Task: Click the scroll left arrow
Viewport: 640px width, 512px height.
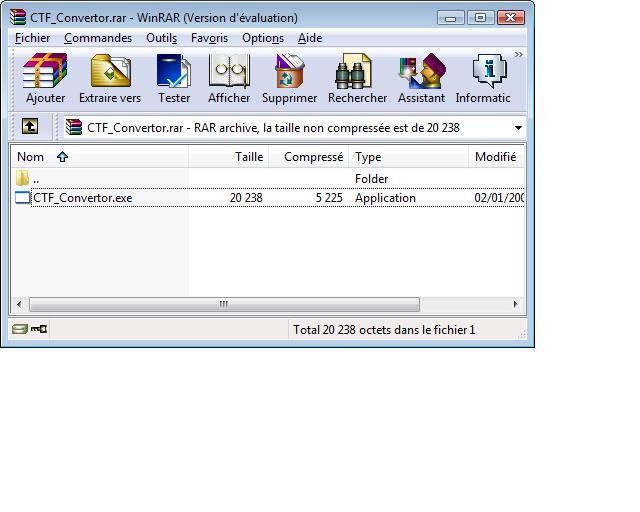Action: (x=19, y=304)
